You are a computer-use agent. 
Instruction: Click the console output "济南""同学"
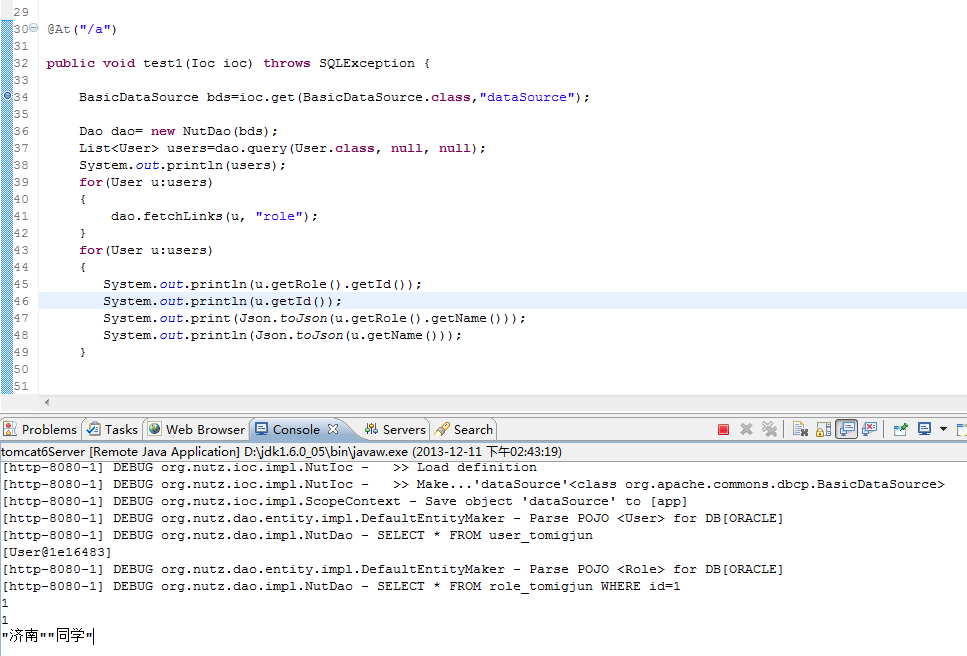pyautogui.click(x=47, y=635)
